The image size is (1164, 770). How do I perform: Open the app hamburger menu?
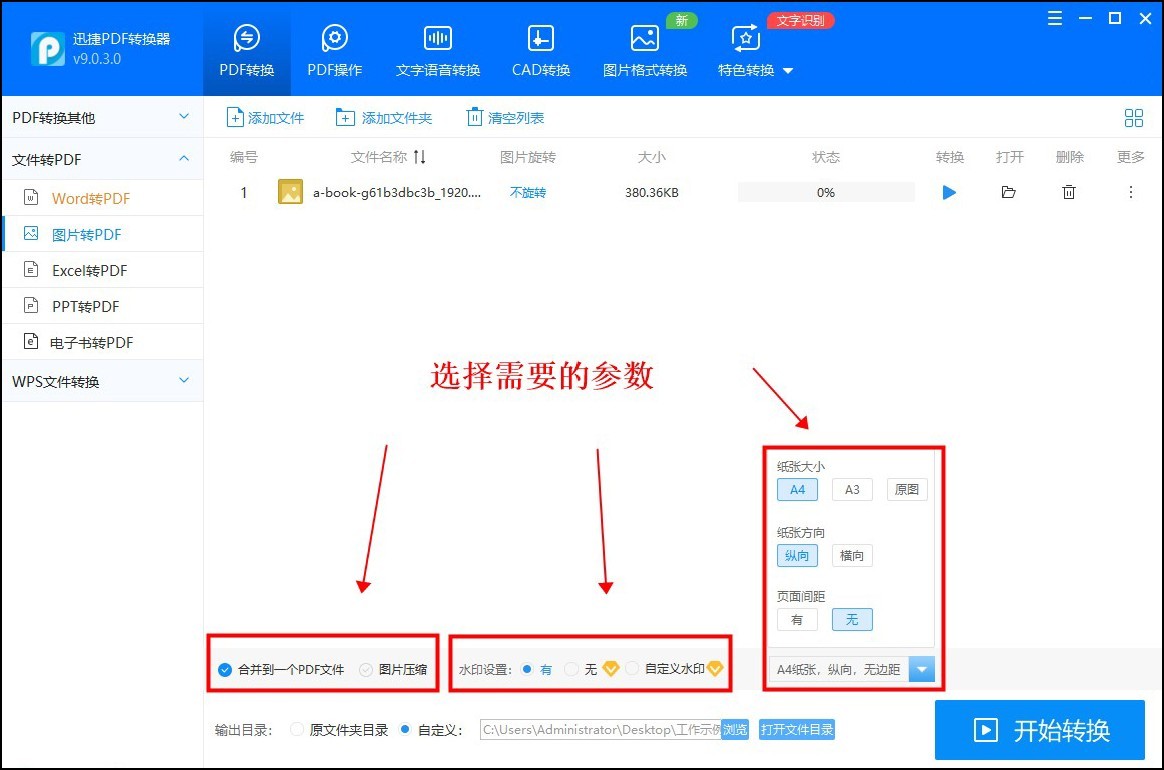[1054, 17]
